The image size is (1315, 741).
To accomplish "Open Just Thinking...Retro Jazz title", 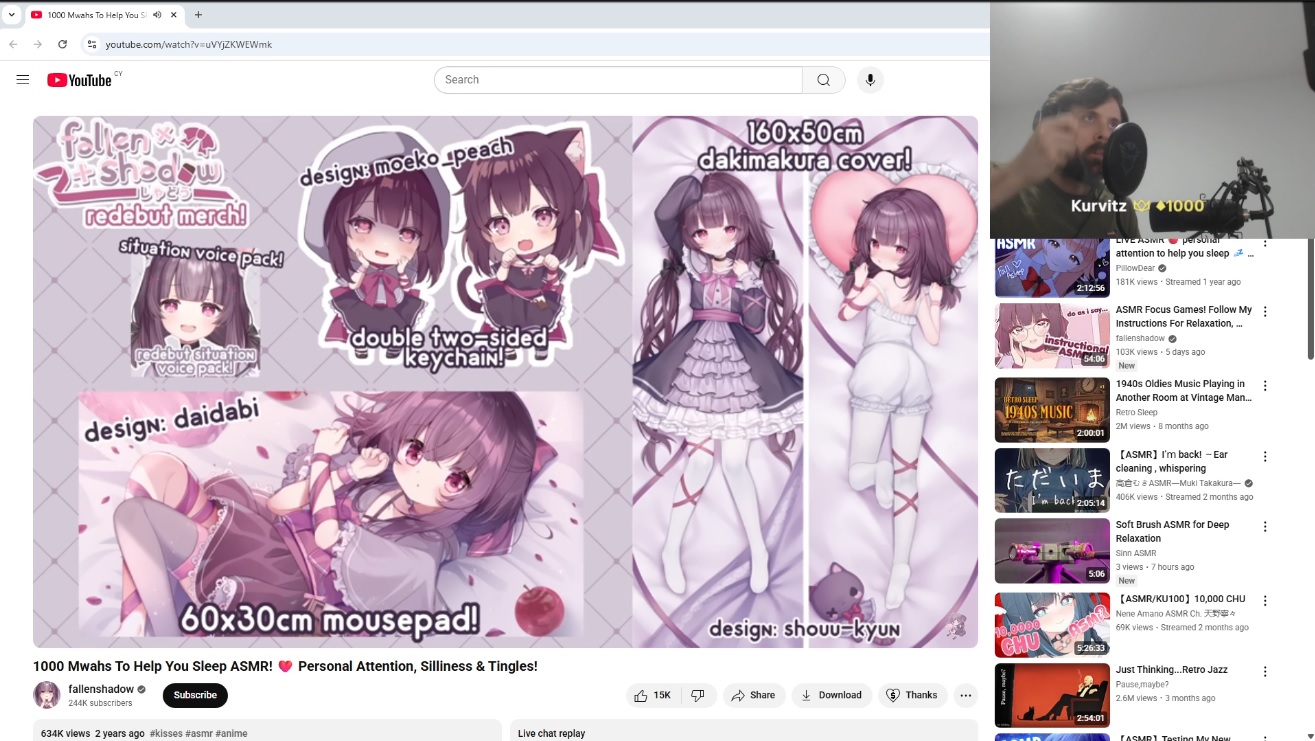I will click(1172, 670).
